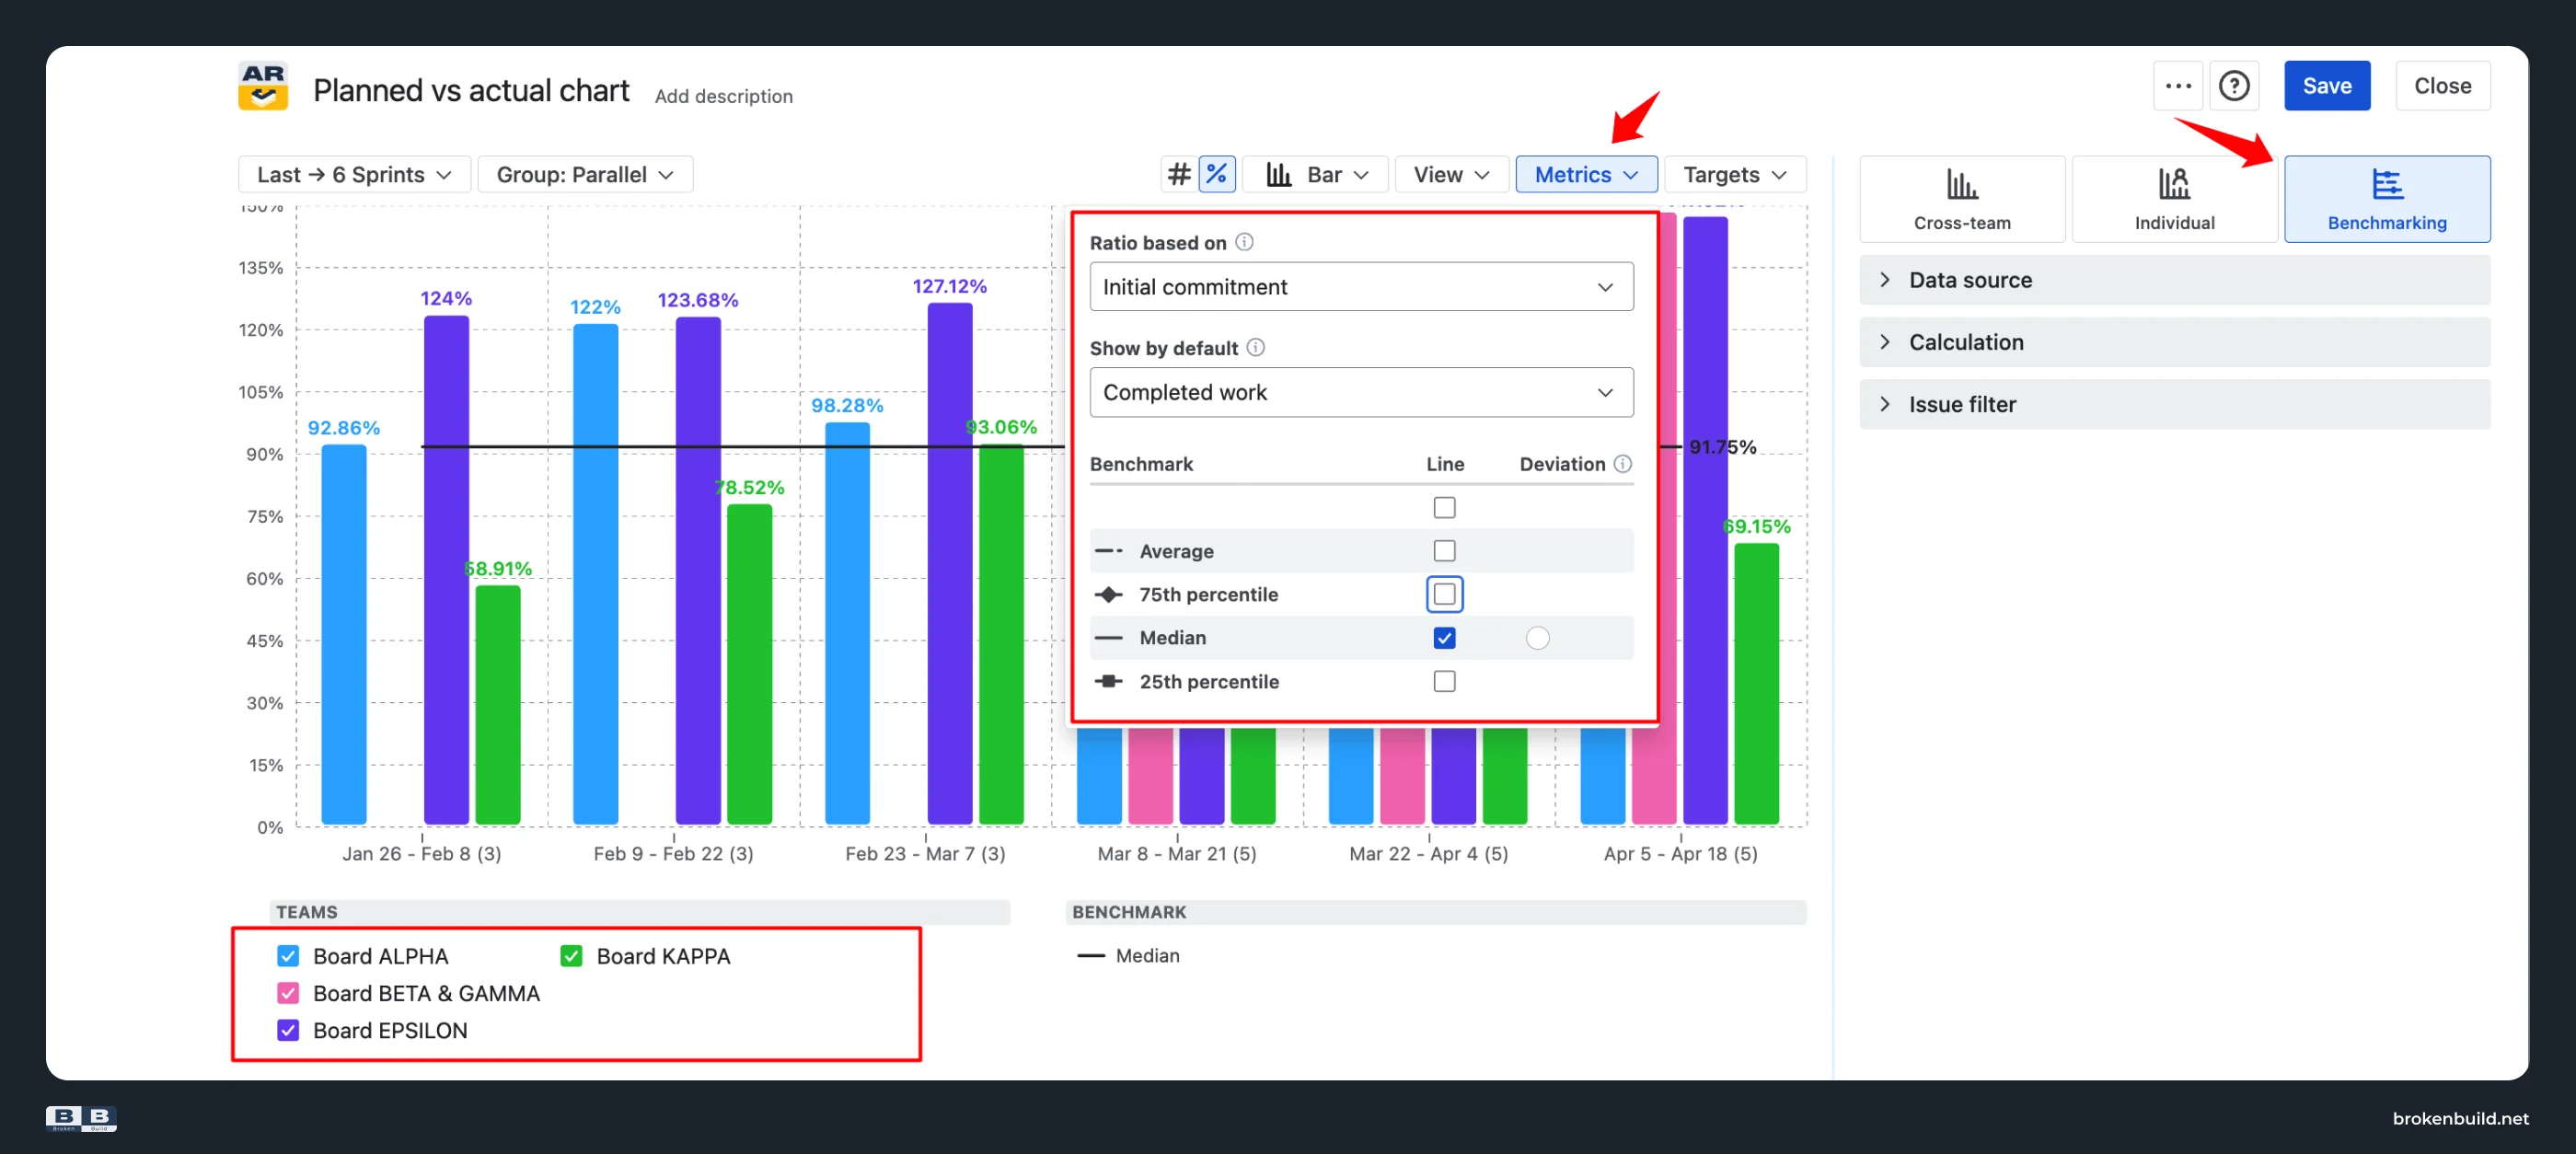Toggle Board EPSILON team checkbox
The width and height of the screenshot is (2576, 1154).
288,1030
